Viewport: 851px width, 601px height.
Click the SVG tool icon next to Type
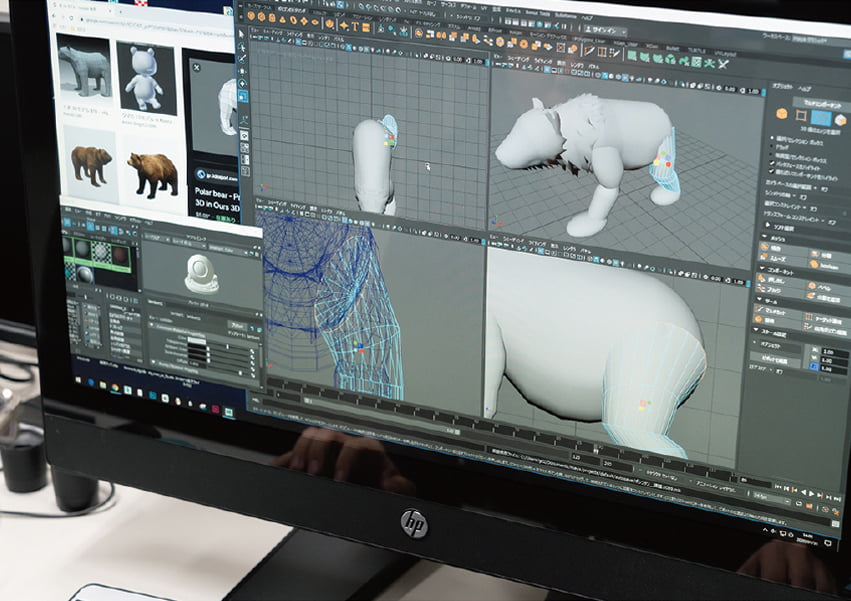click(366, 27)
